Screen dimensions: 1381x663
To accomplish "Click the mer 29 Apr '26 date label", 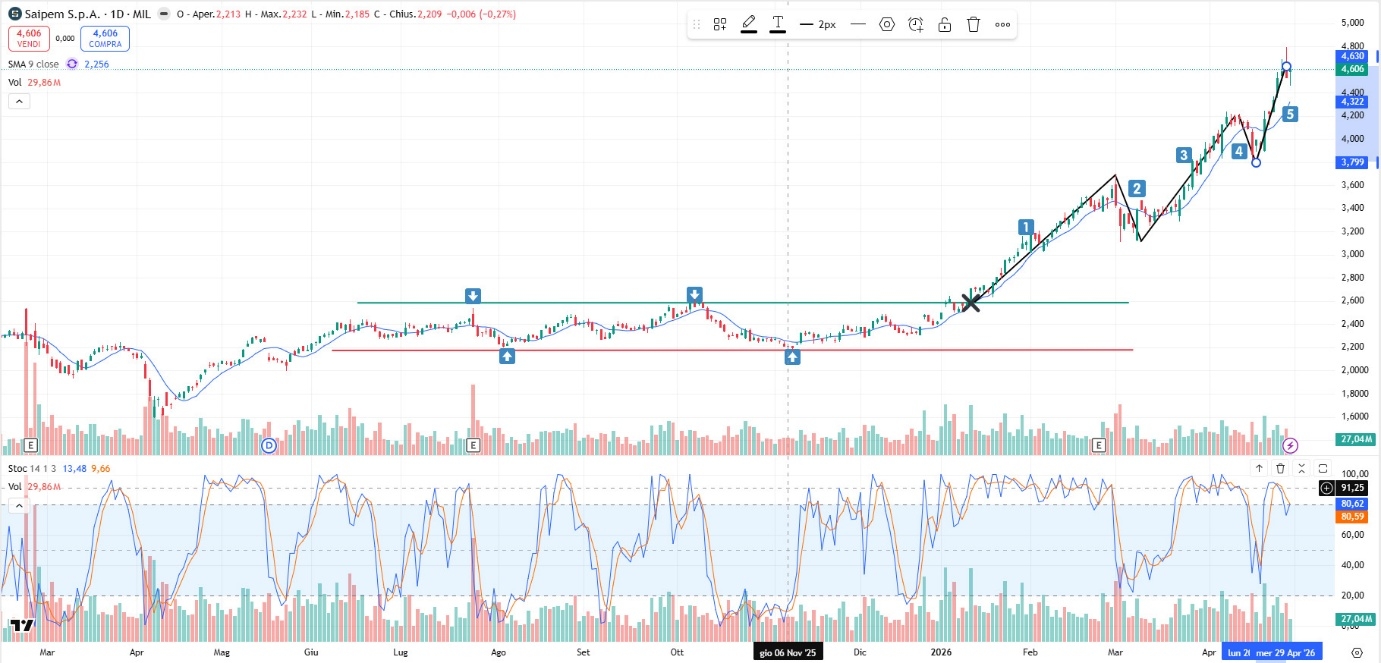I will (1288, 652).
